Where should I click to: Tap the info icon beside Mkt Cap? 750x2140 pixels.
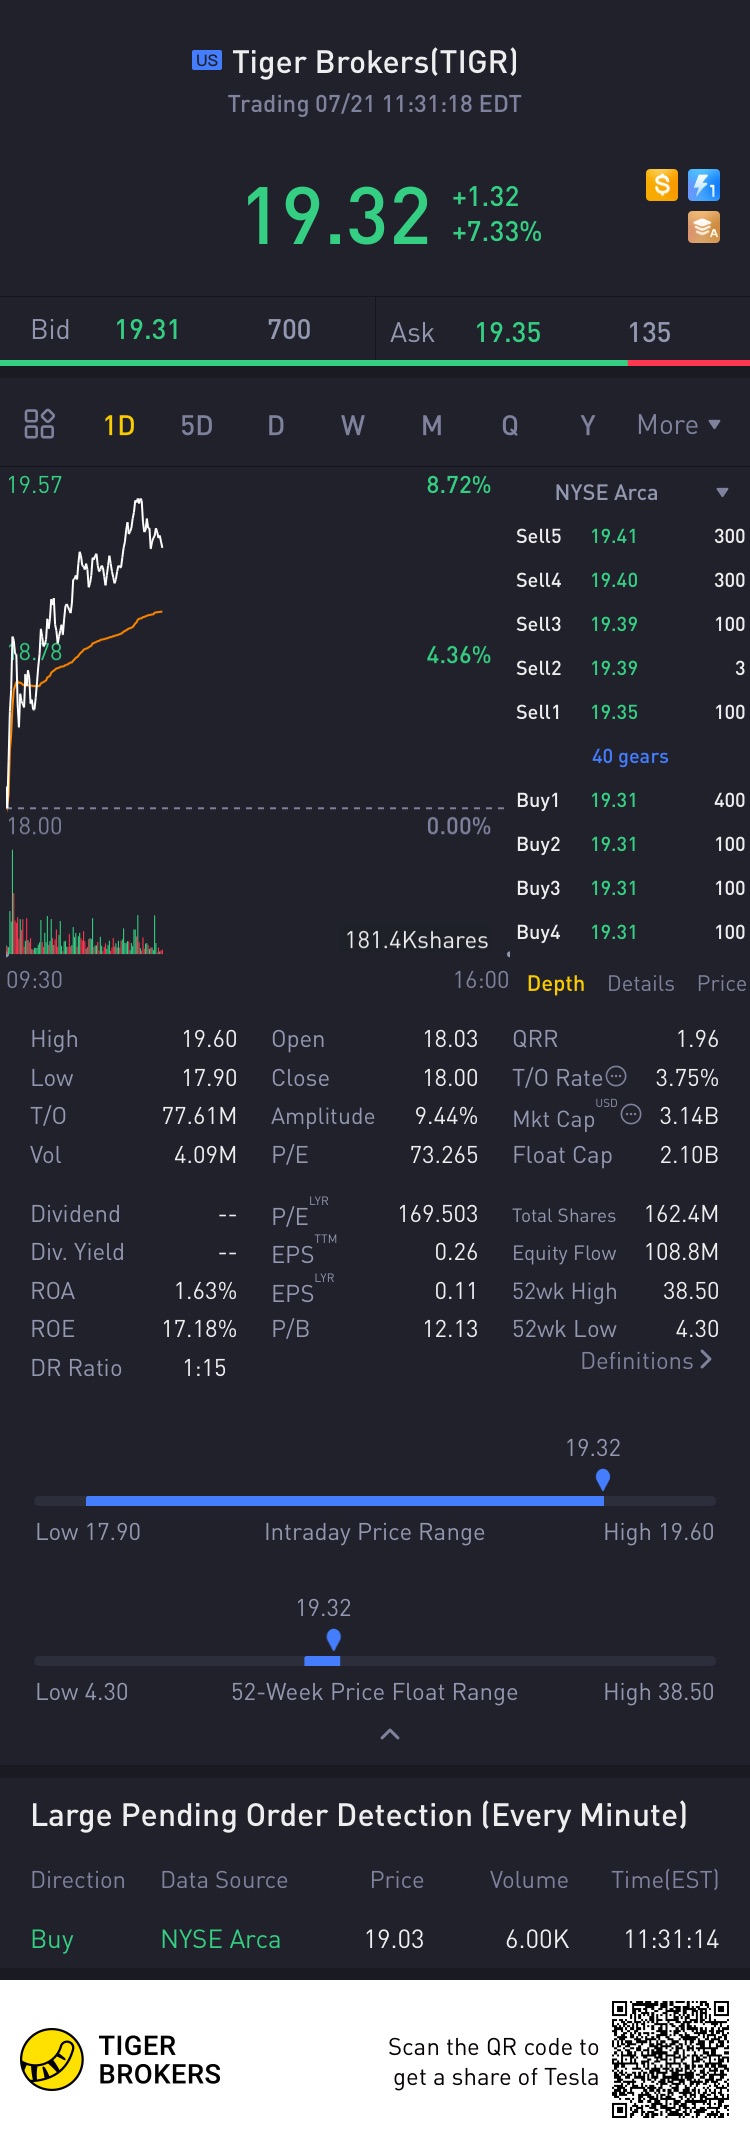(631, 1114)
